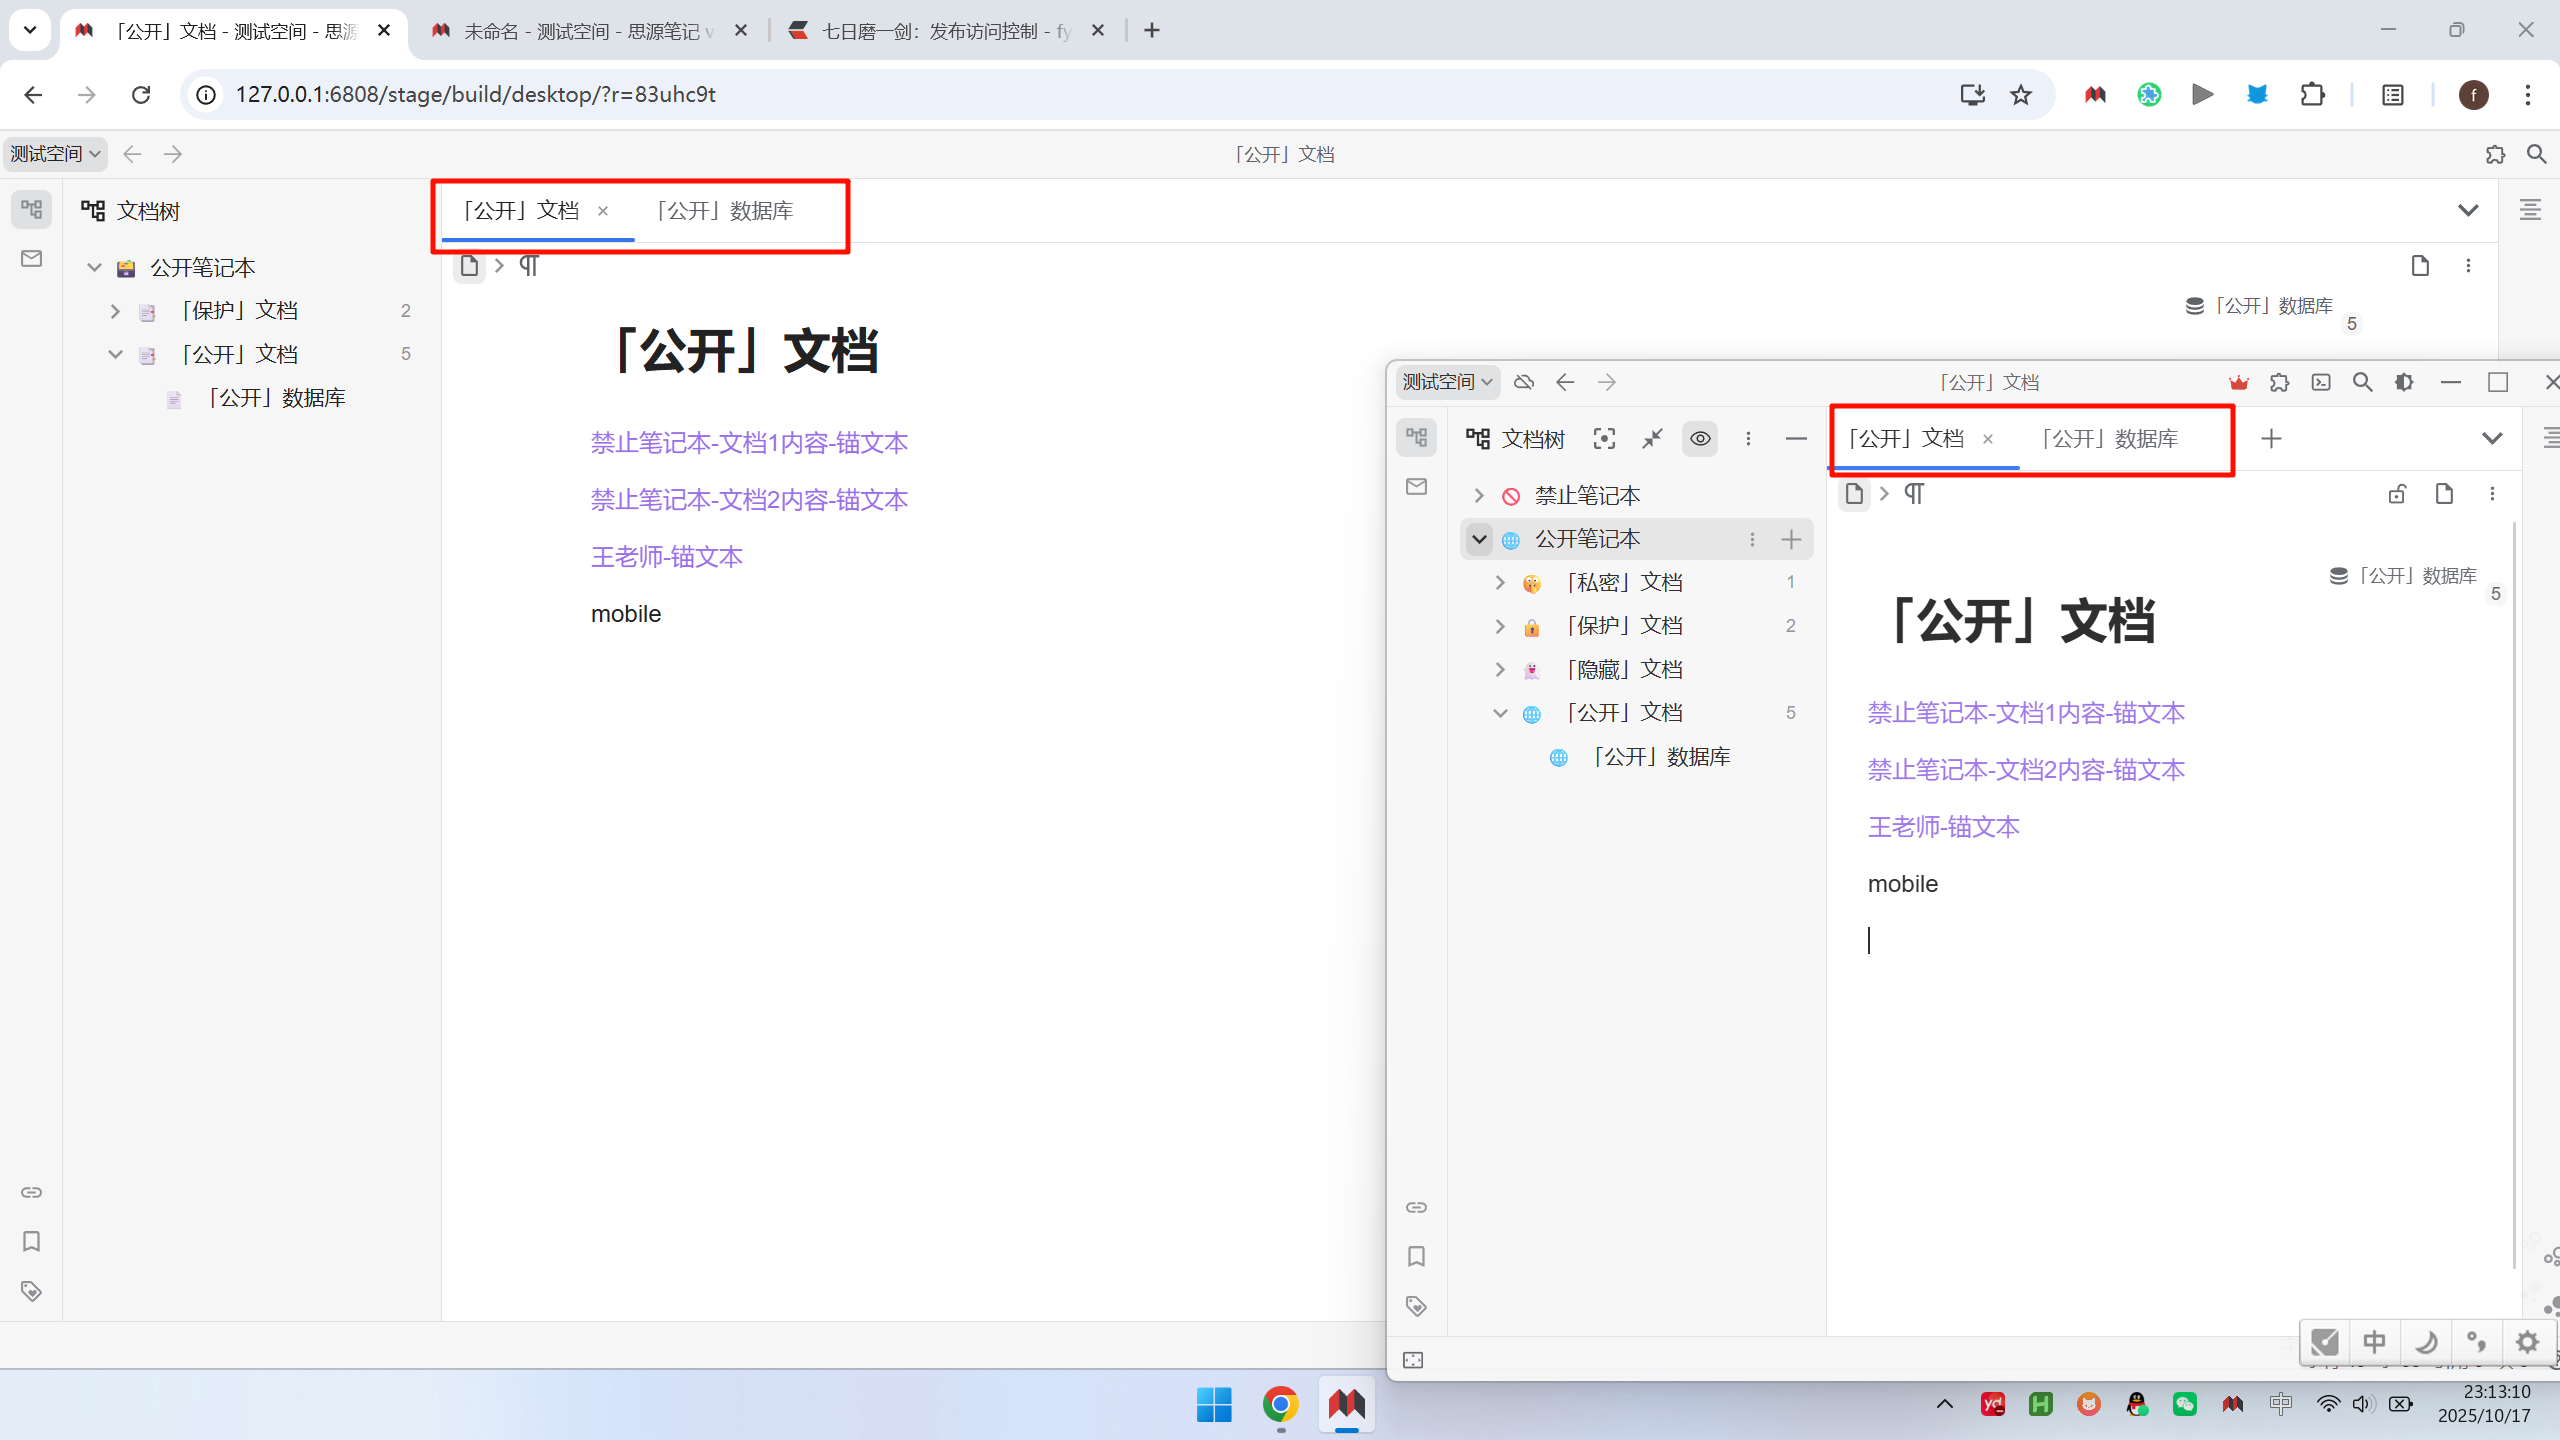Open the bookmark panel in the desktop window sidebar
Screen dimensions: 2560x1440
pyautogui.click(x=1416, y=1257)
